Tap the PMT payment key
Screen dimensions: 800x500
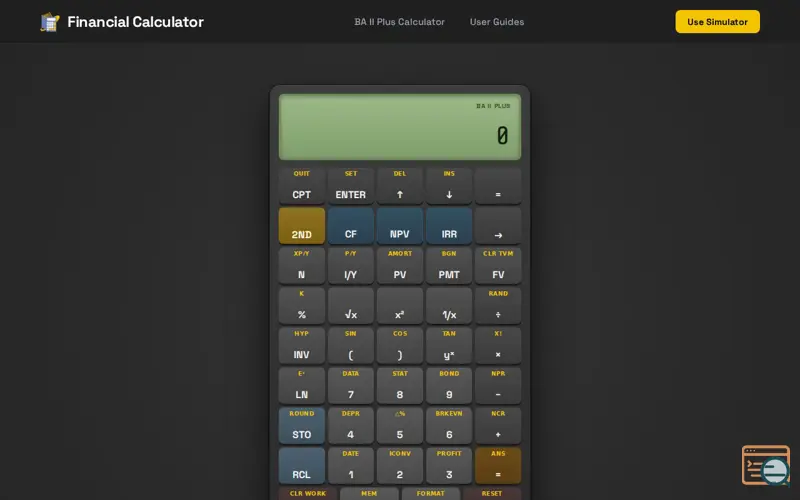point(449,266)
